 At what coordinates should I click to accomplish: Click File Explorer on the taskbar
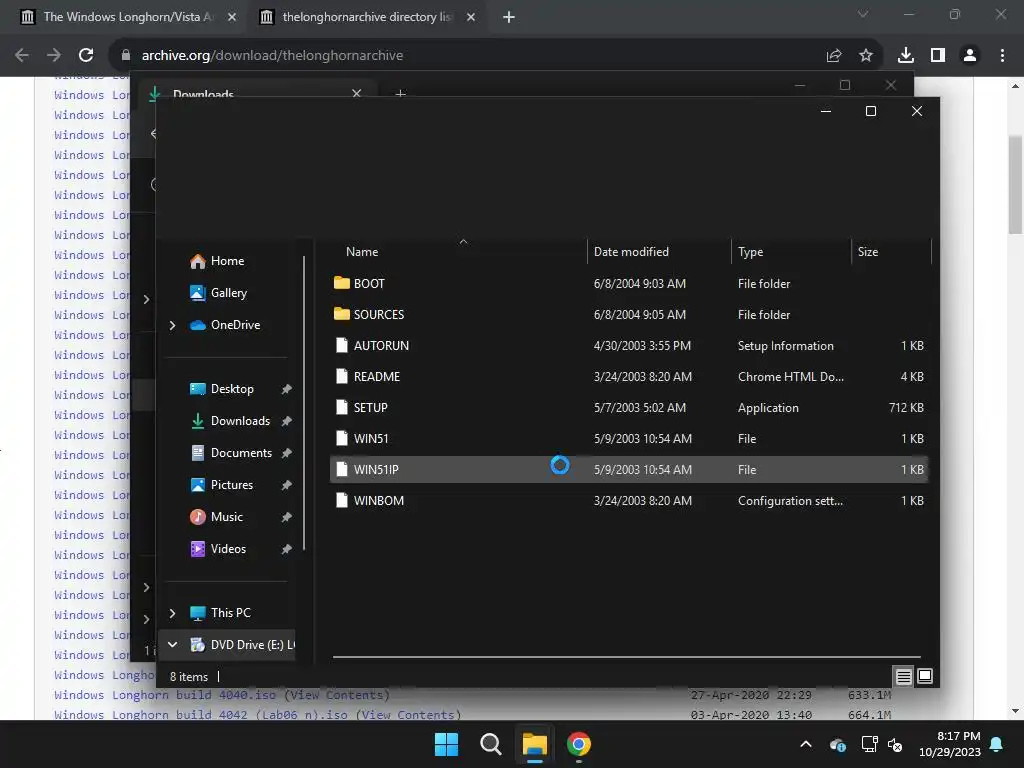pos(534,744)
